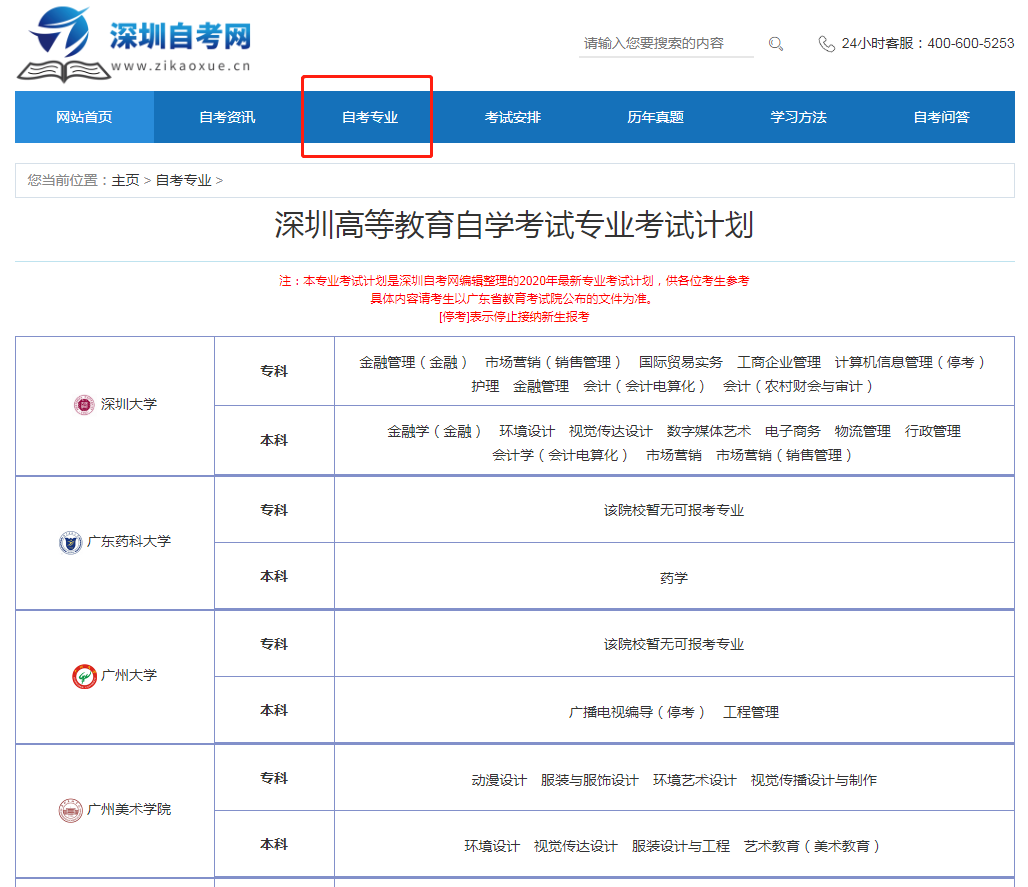Click 该院校暂无可报考专业 in 广州大学 row

coord(674,645)
